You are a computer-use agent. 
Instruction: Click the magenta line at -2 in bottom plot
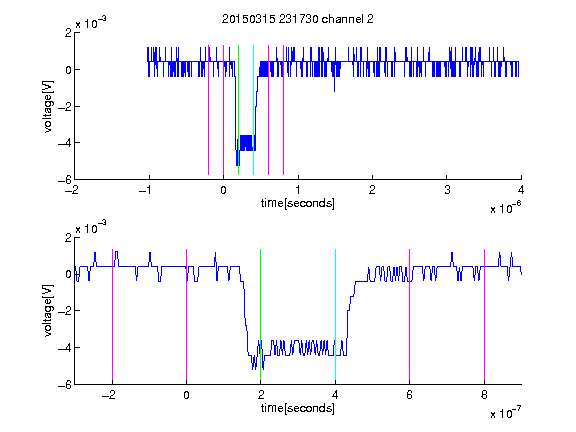112,315
